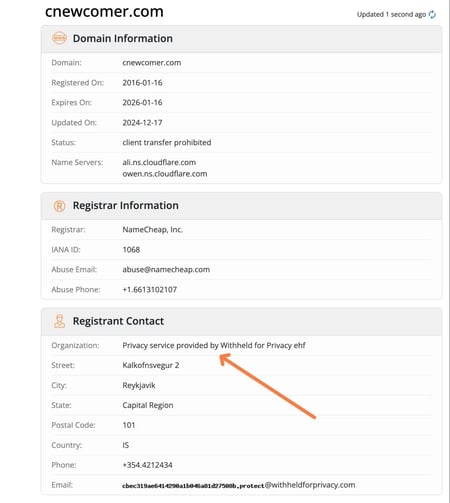Click the 'Registered On:' label

(x=78, y=83)
